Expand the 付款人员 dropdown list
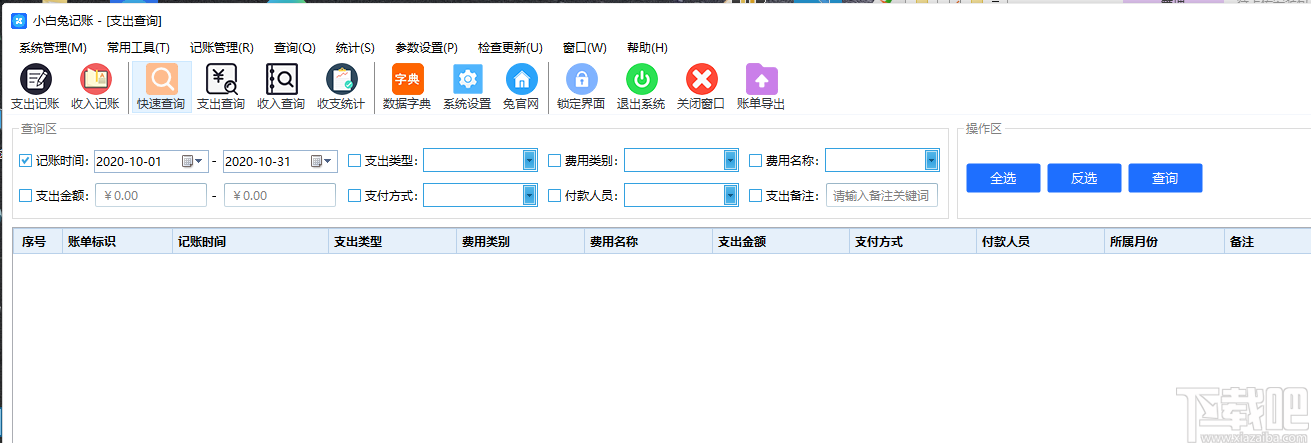Screen dimensions: 1311x443 [x=731, y=195]
